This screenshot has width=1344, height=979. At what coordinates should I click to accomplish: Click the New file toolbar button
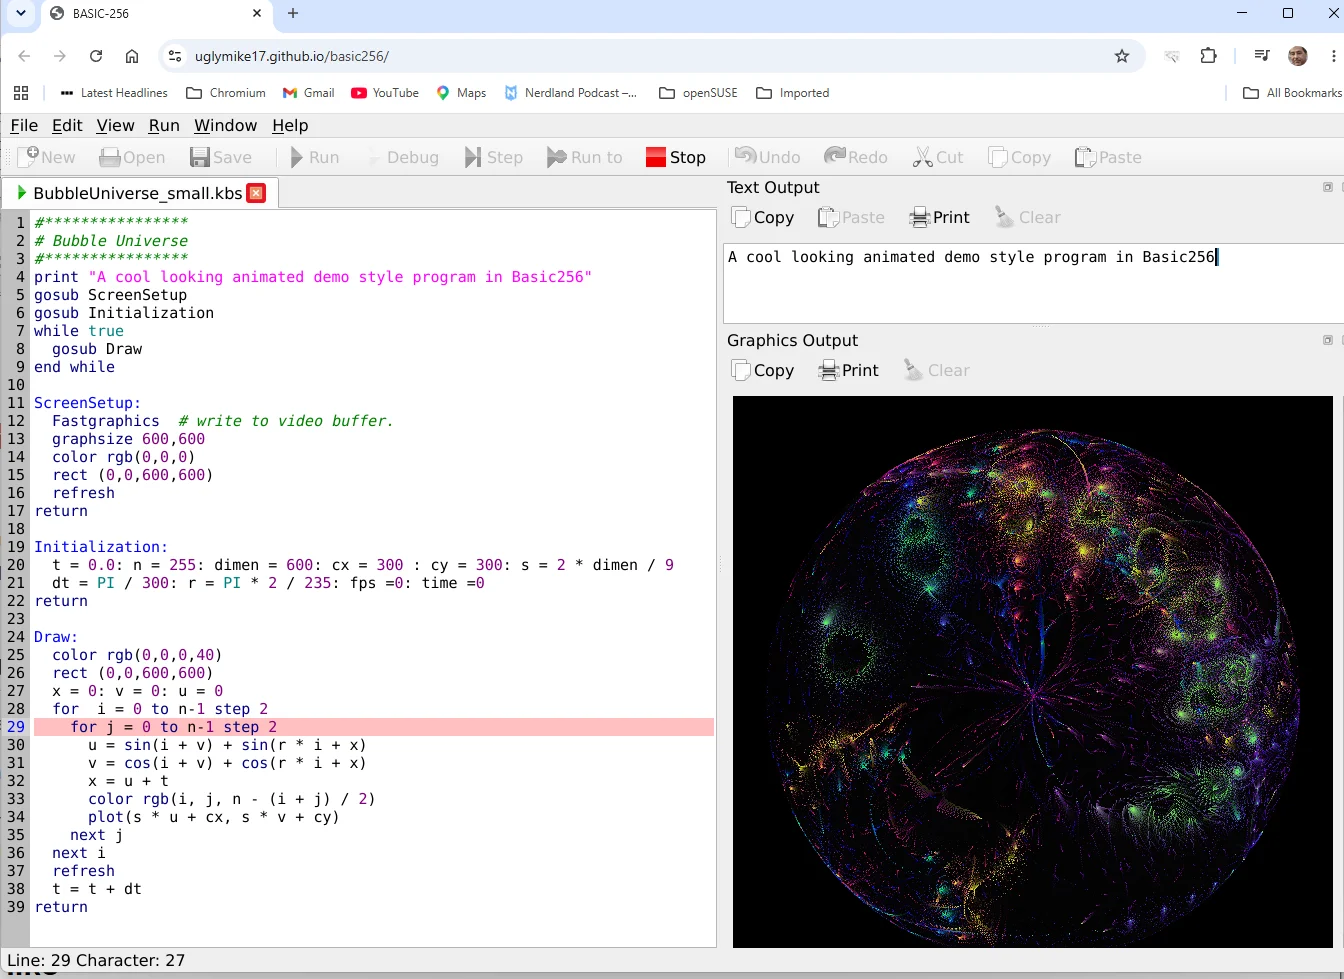click(x=47, y=157)
